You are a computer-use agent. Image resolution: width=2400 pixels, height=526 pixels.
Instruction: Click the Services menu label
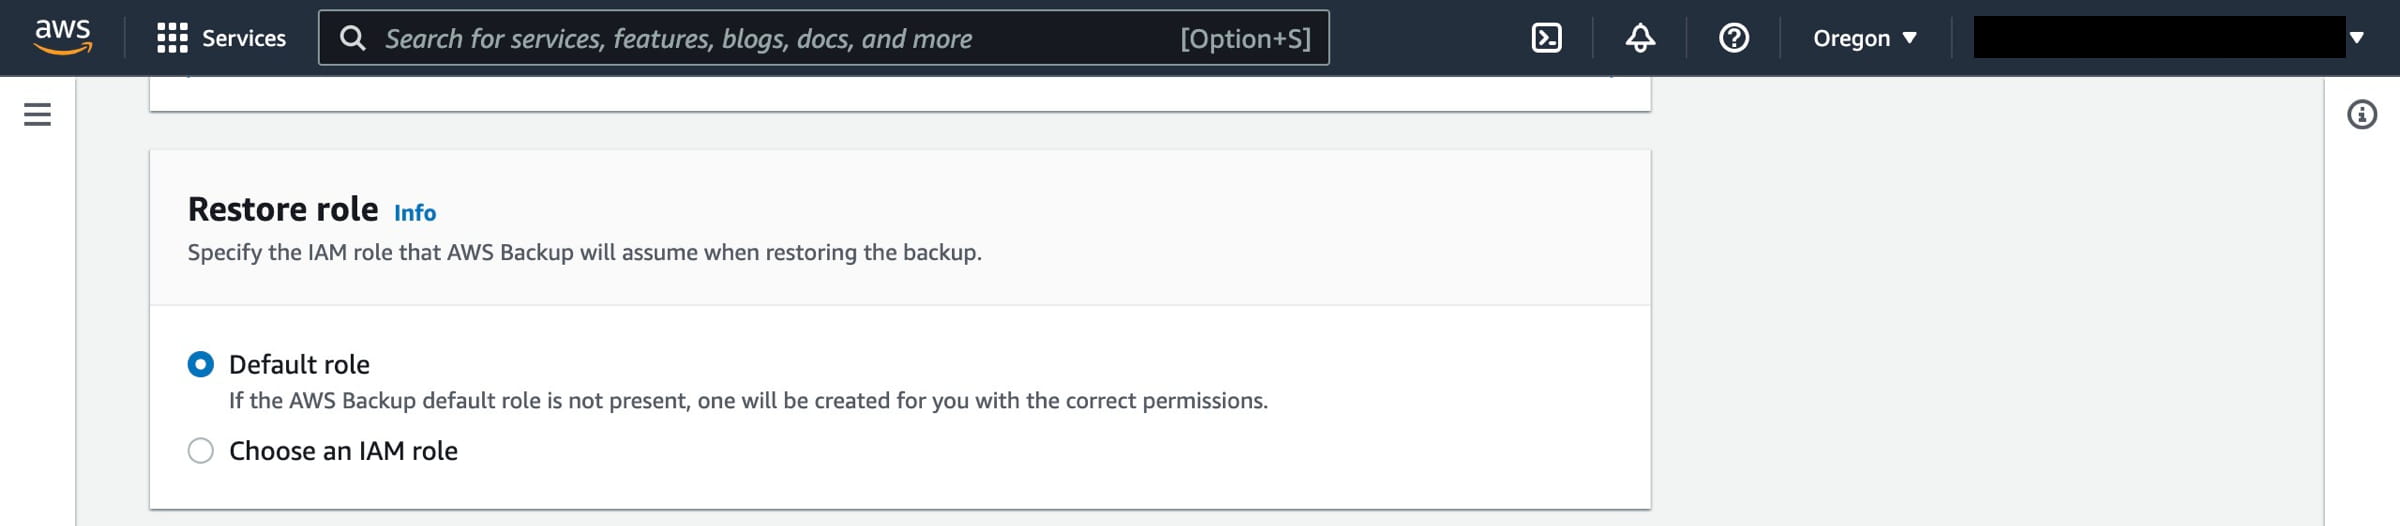[x=244, y=38]
